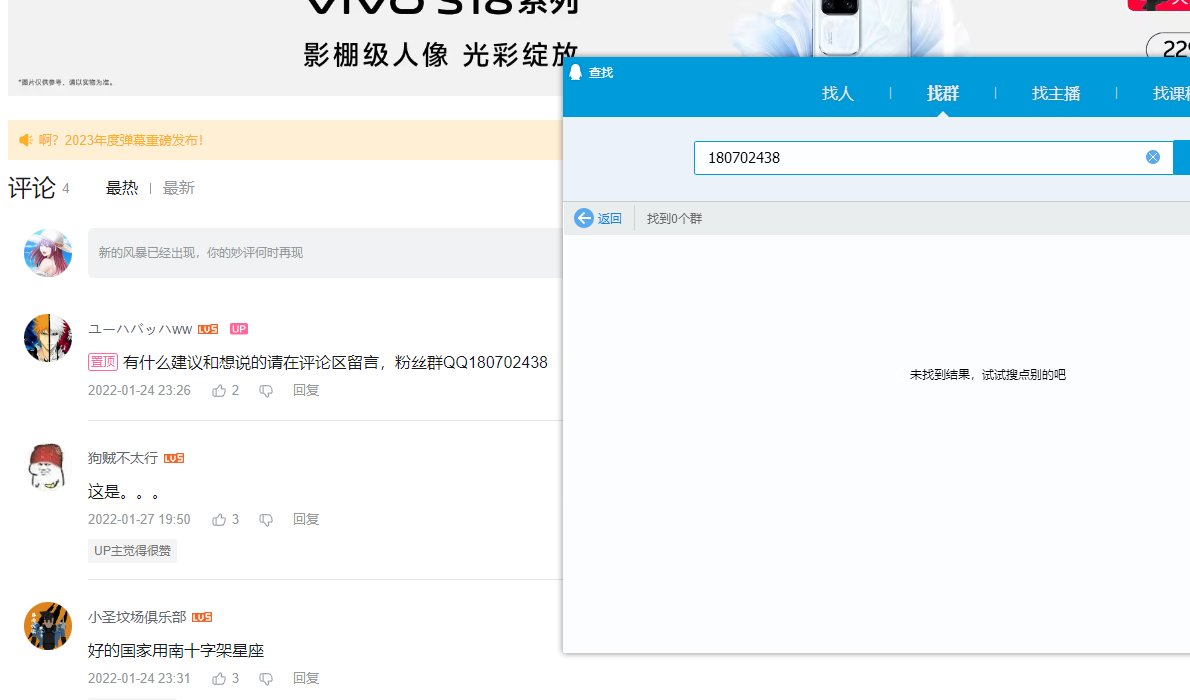Viewport: 1190px width, 700px height.
Task: Click your own avatar beside comment box
Action: click(48, 253)
